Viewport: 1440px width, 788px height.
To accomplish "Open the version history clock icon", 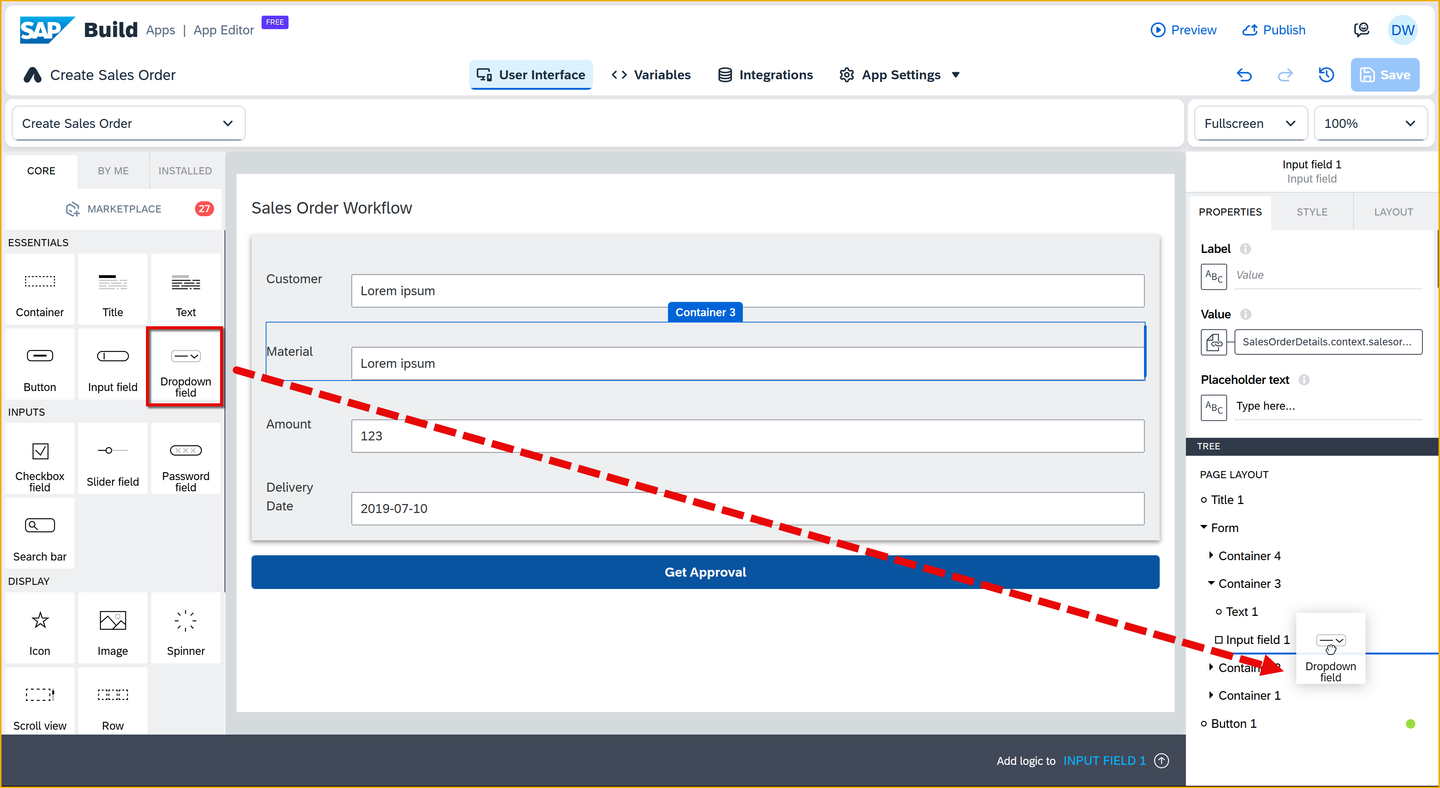I will (x=1326, y=75).
